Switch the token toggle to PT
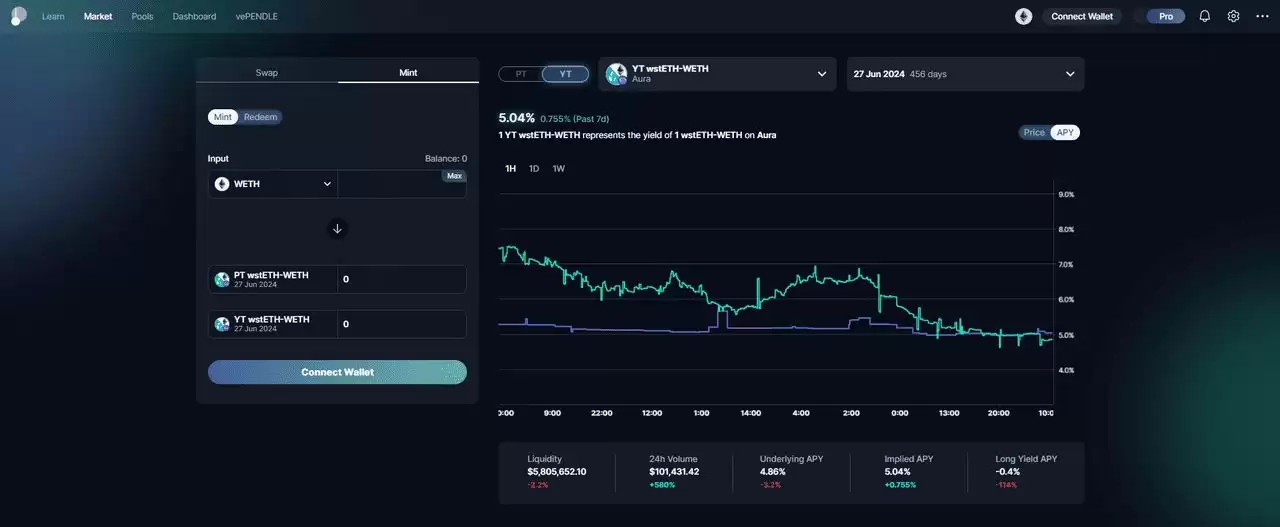 point(521,74)
